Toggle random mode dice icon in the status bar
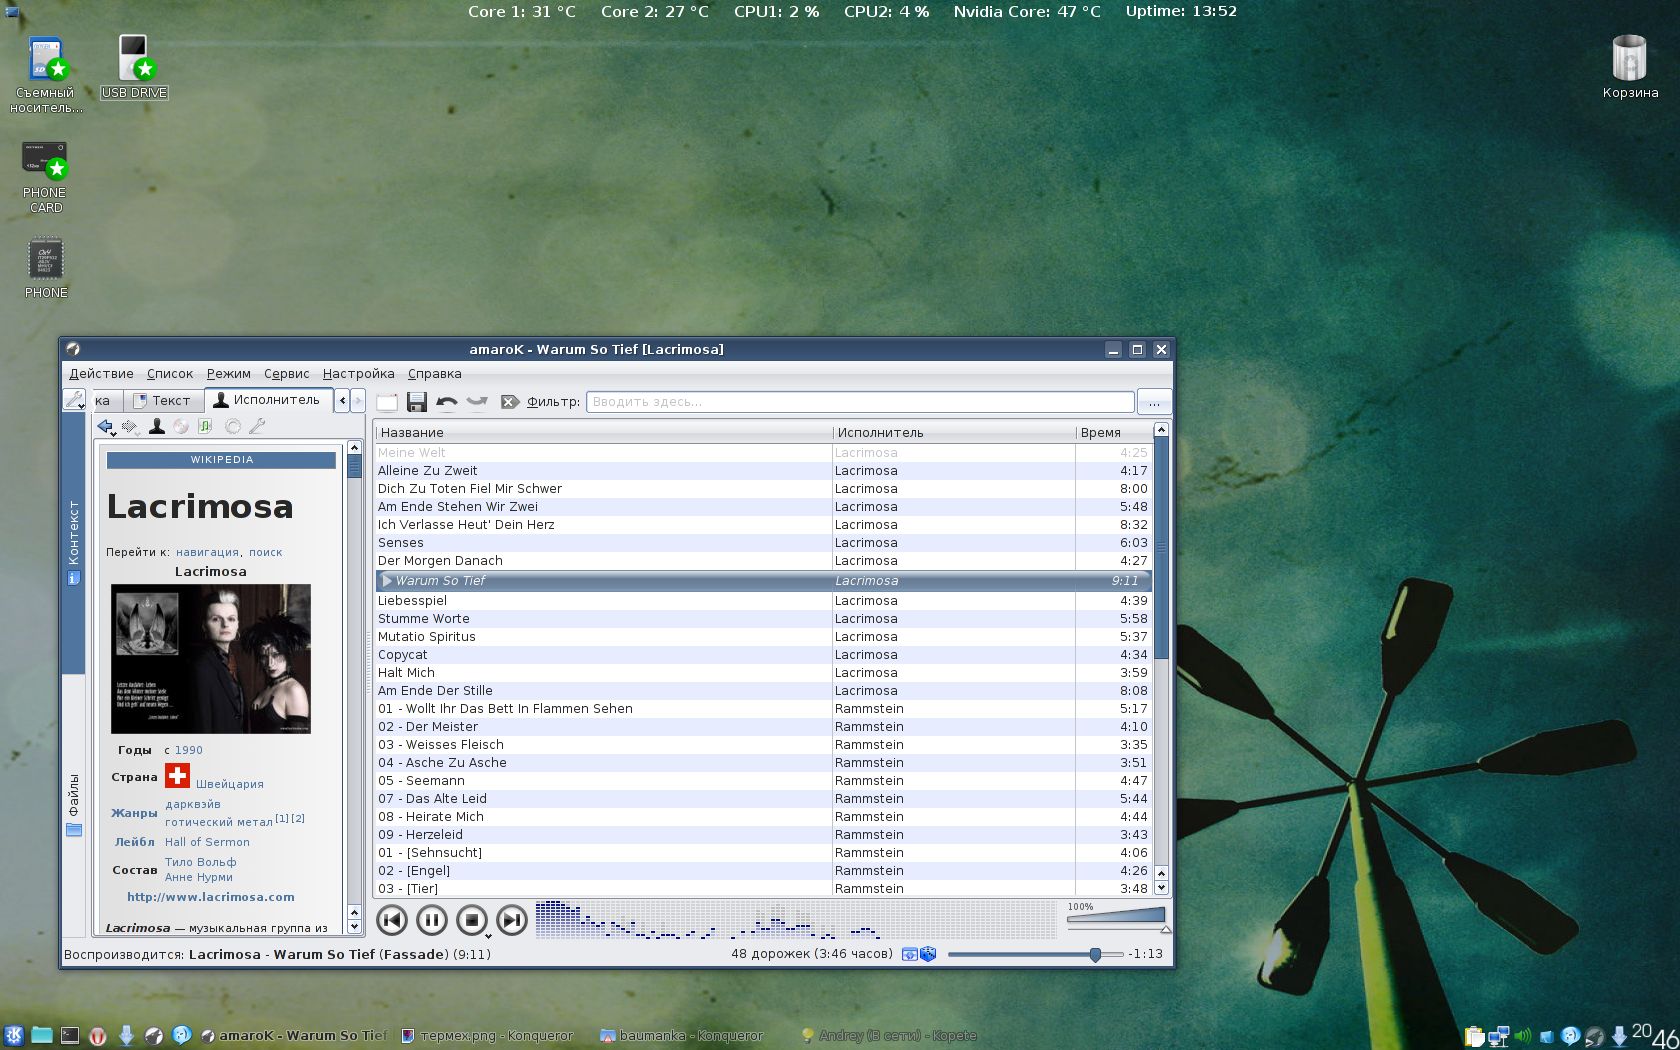 point(928,955)
